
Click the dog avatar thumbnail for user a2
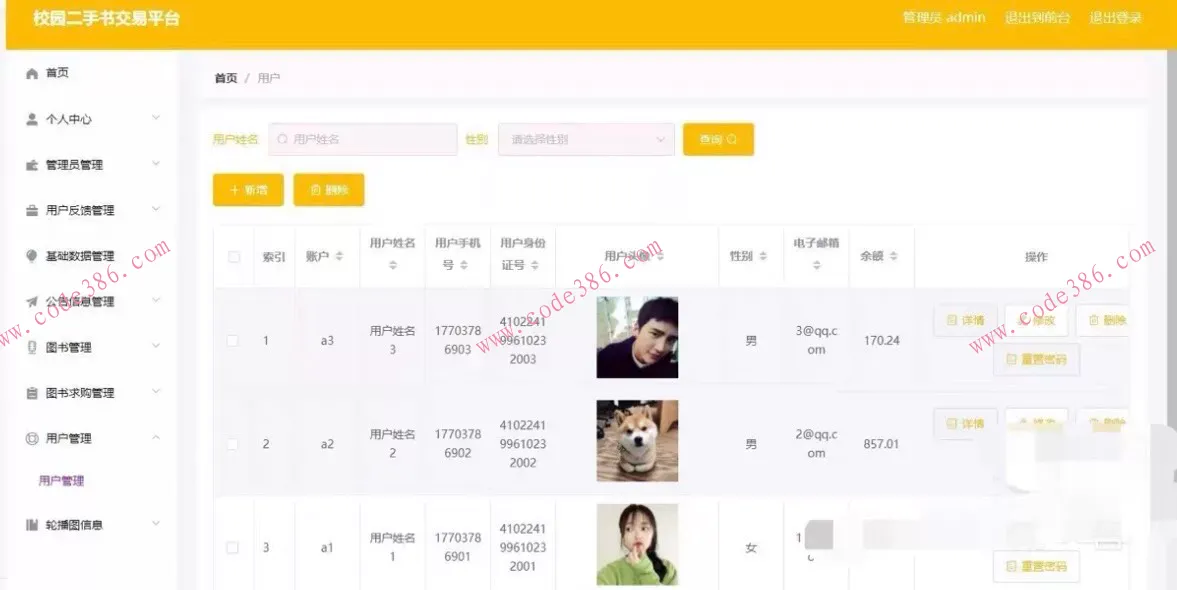point(638,441)
